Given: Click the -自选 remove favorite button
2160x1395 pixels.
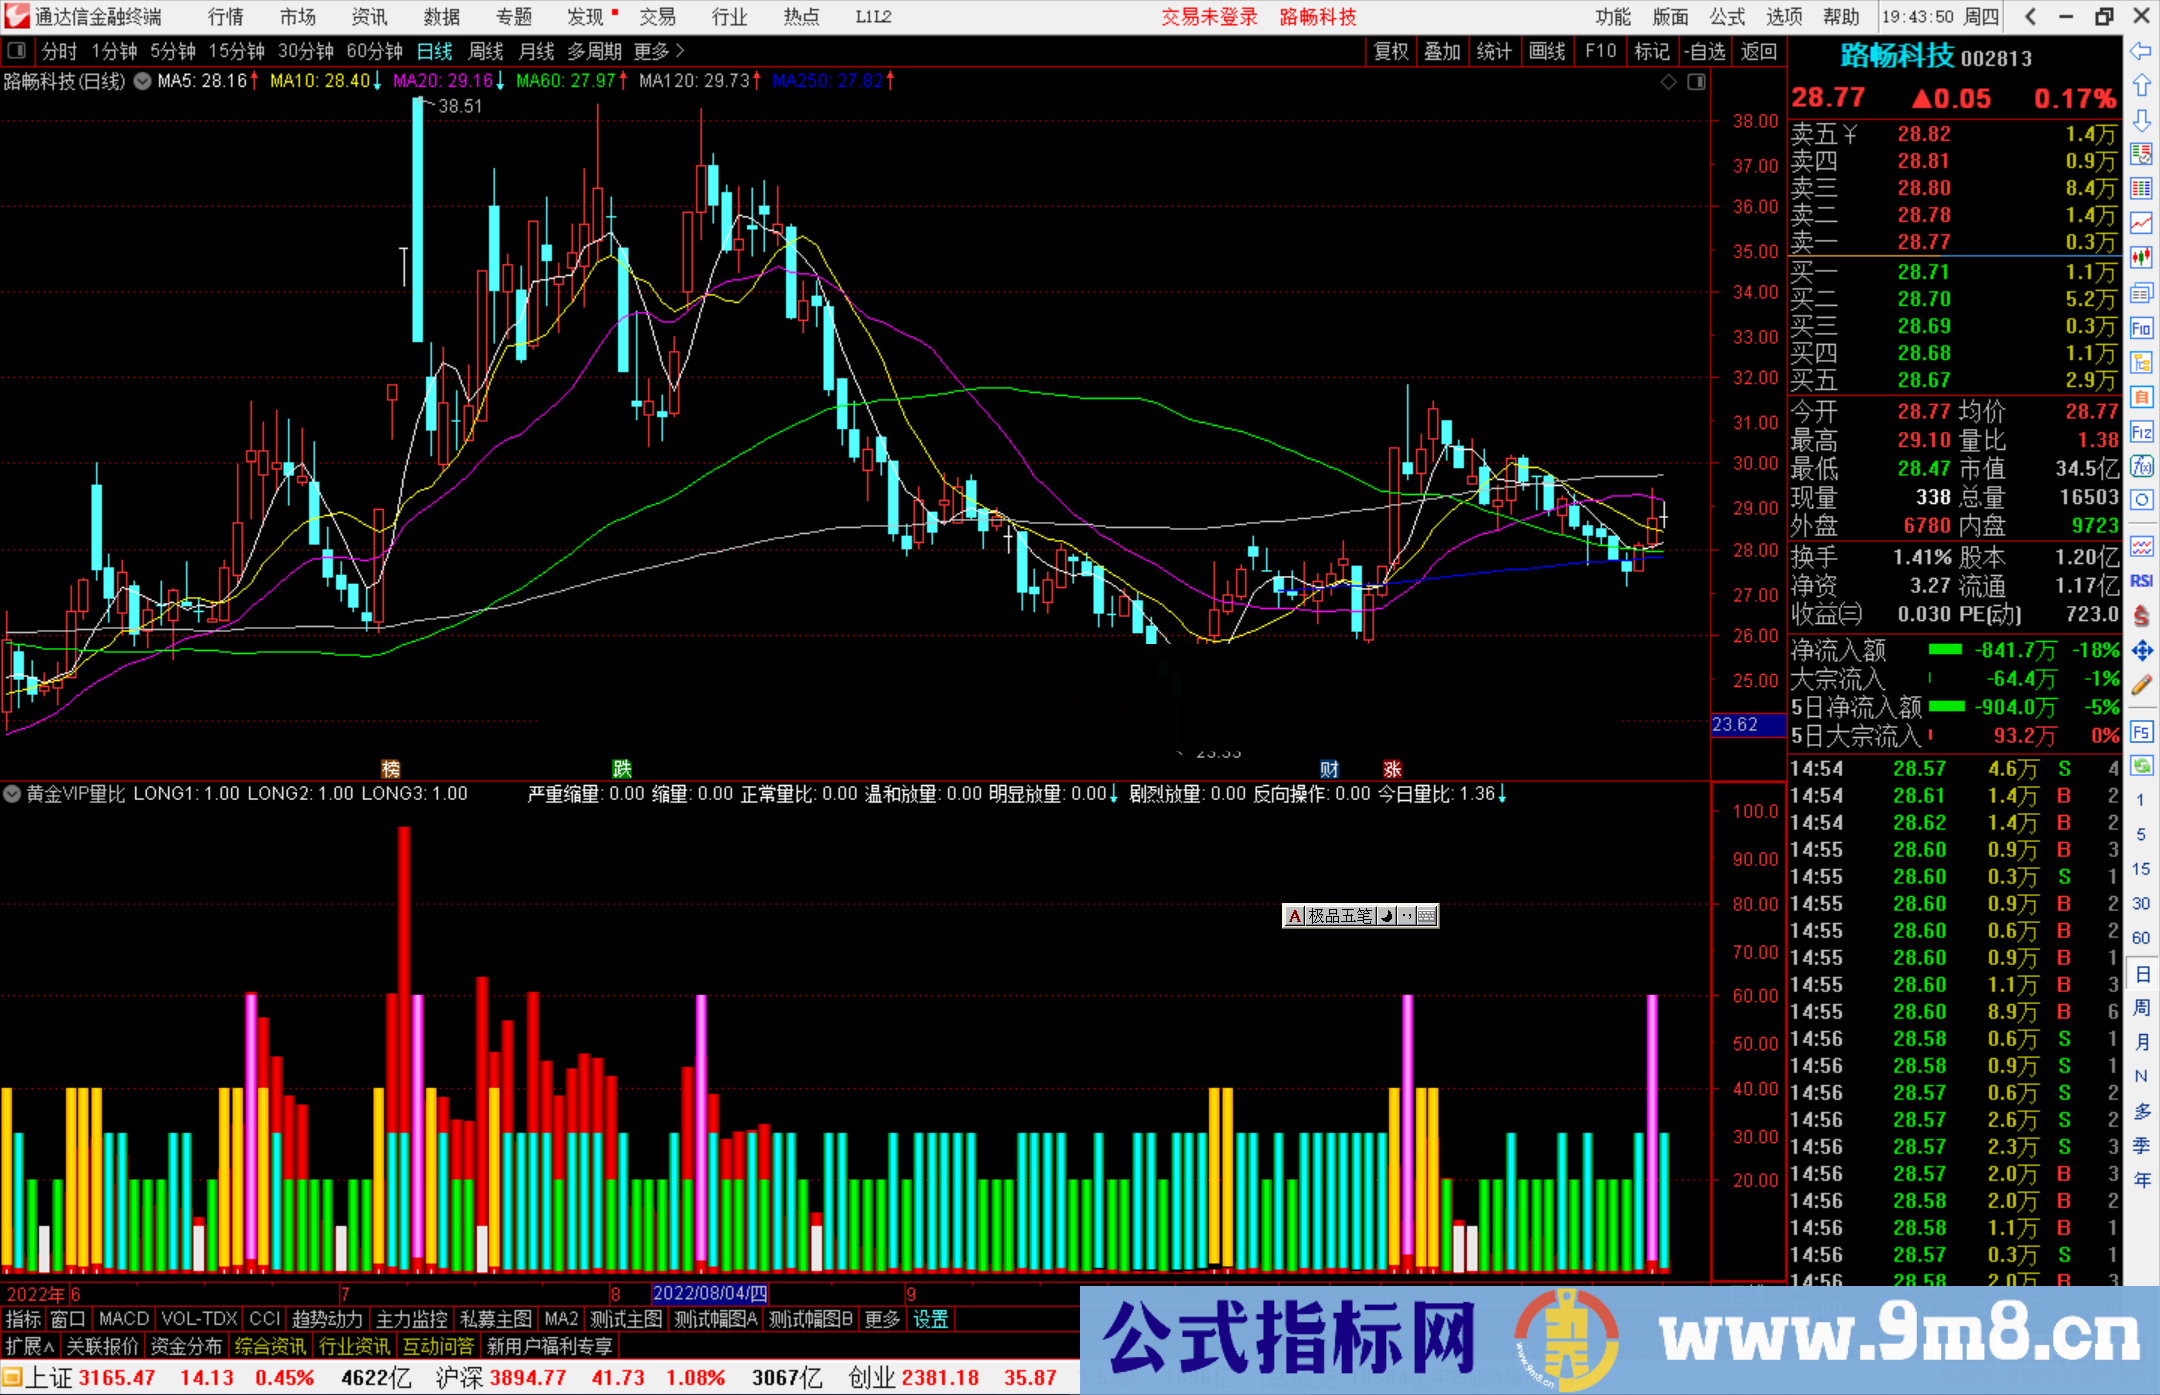Looking at the screenshot, I should pos(1705,51).
